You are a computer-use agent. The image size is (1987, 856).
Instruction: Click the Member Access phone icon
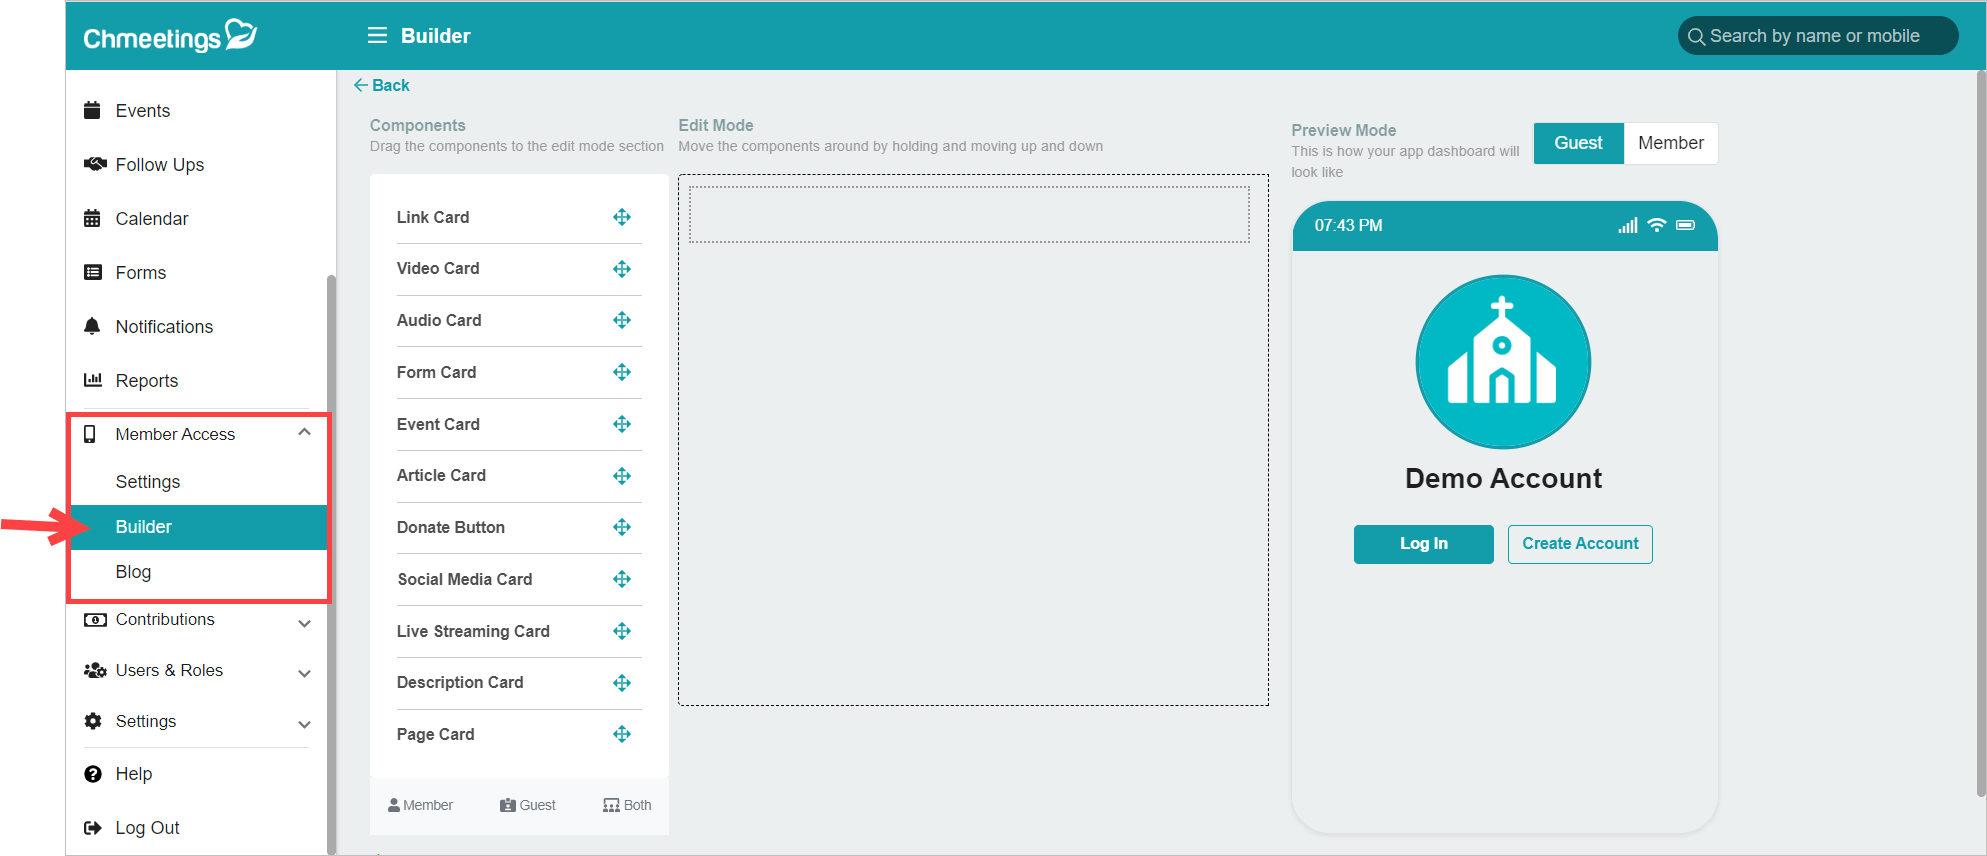pos(90,434)
